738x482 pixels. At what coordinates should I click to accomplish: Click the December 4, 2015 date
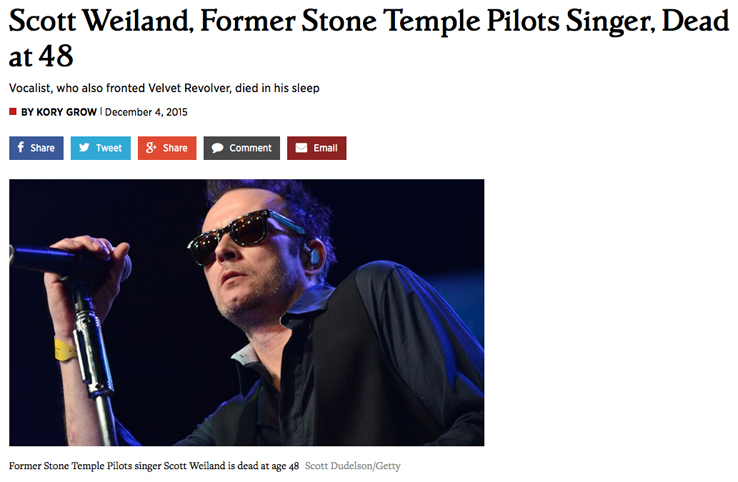[146, 112]
